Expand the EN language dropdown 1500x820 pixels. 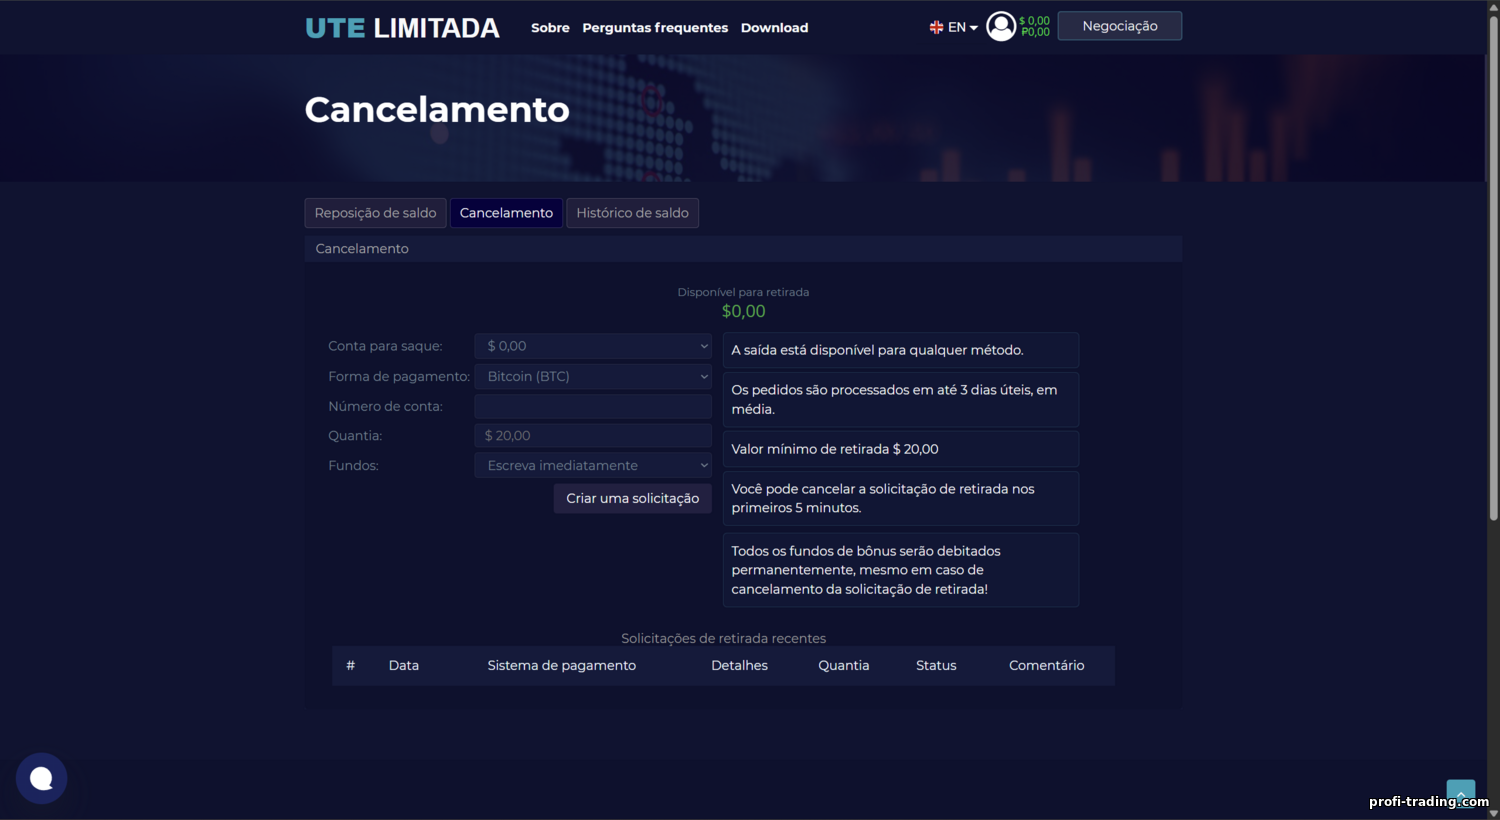pos(963,28)
